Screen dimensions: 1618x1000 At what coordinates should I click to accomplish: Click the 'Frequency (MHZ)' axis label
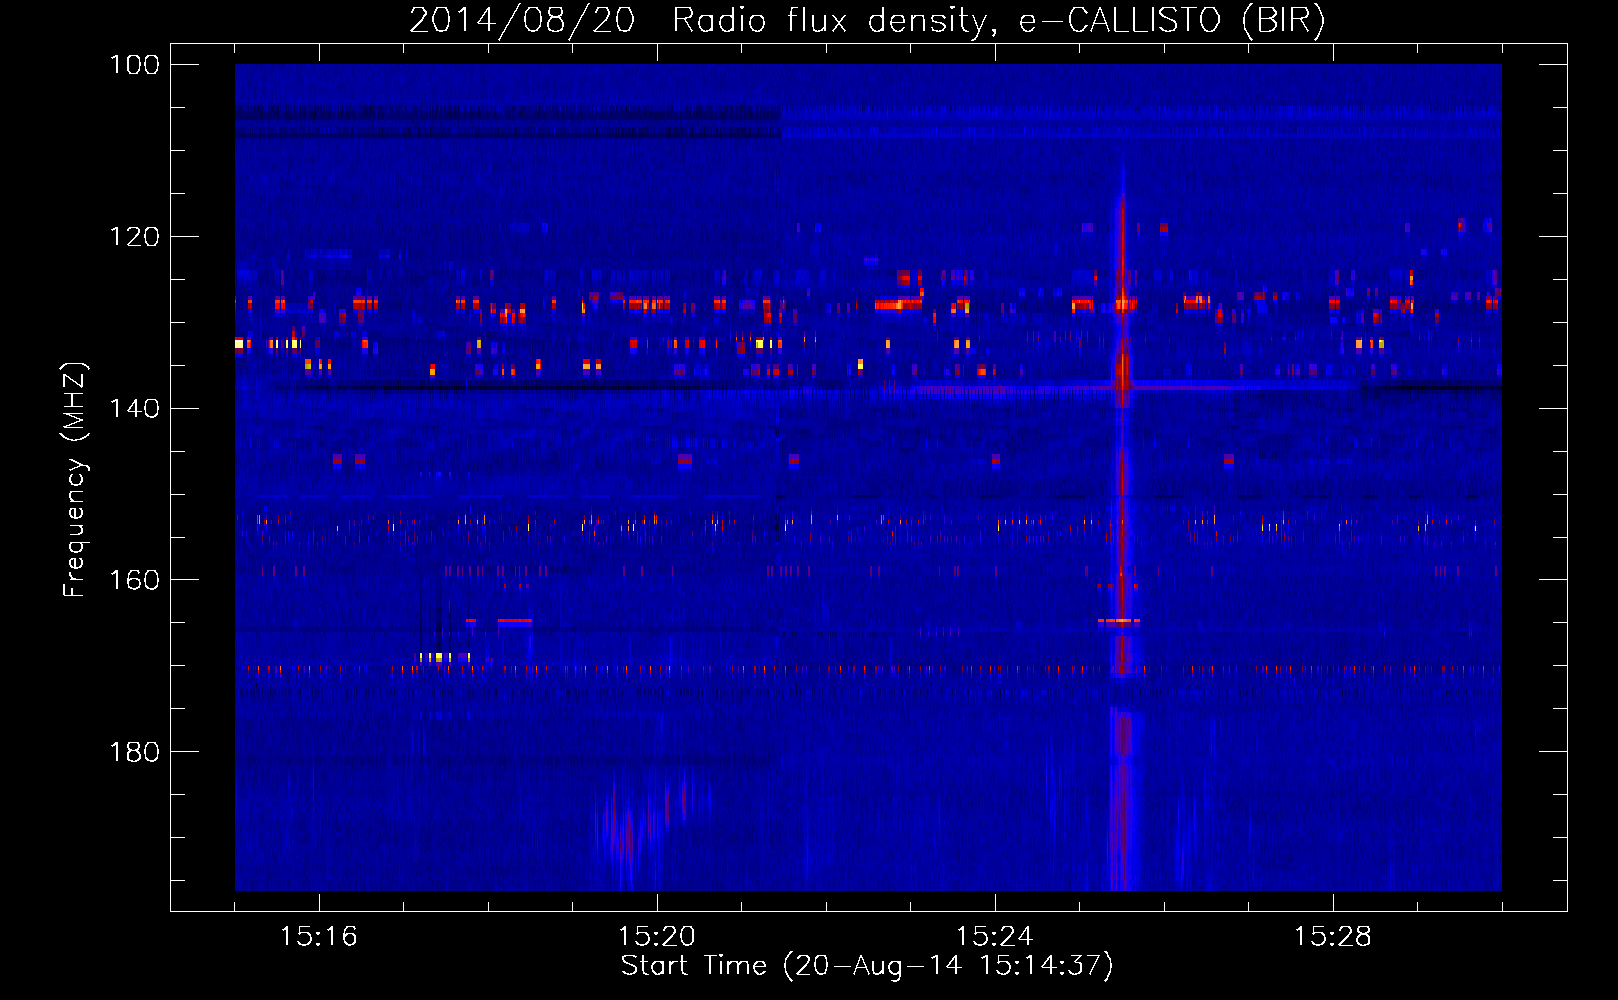point(75,479)
